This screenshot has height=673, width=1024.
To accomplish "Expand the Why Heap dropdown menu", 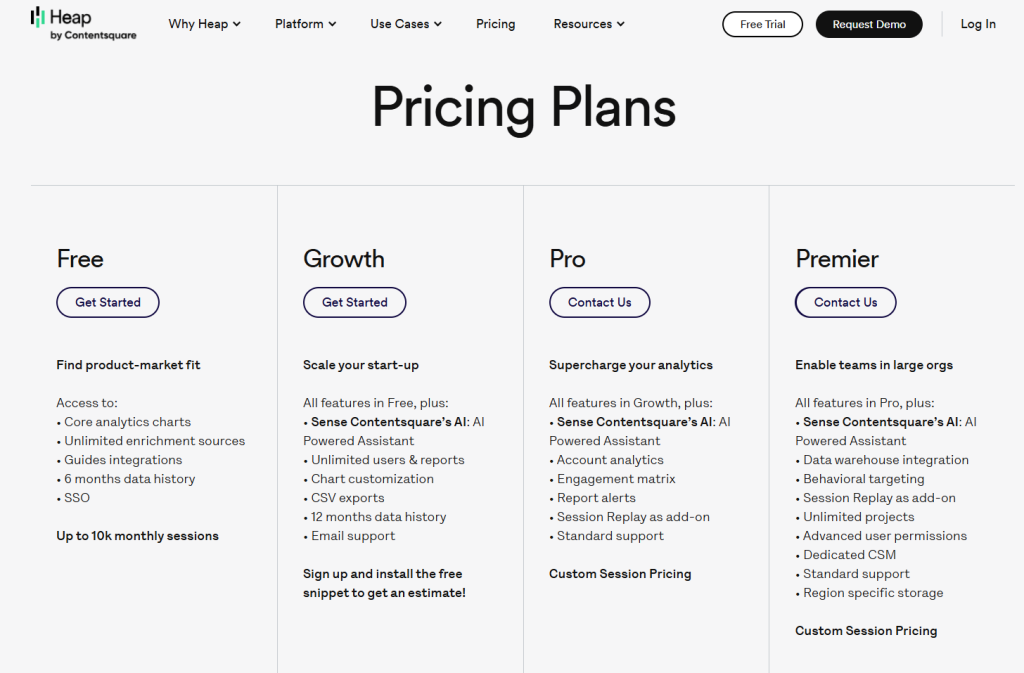I will click(204, 24).
